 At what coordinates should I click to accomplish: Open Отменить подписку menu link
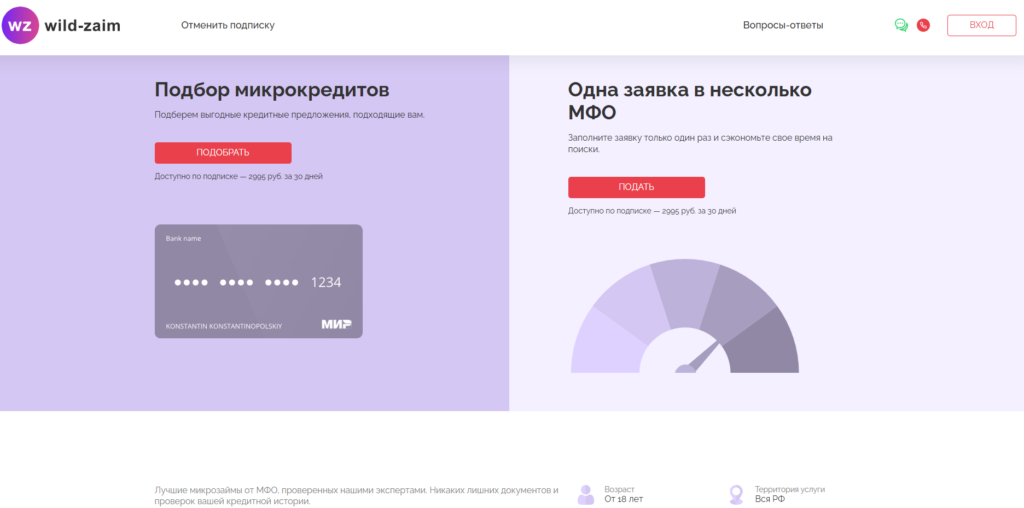[x=228, y=25]
